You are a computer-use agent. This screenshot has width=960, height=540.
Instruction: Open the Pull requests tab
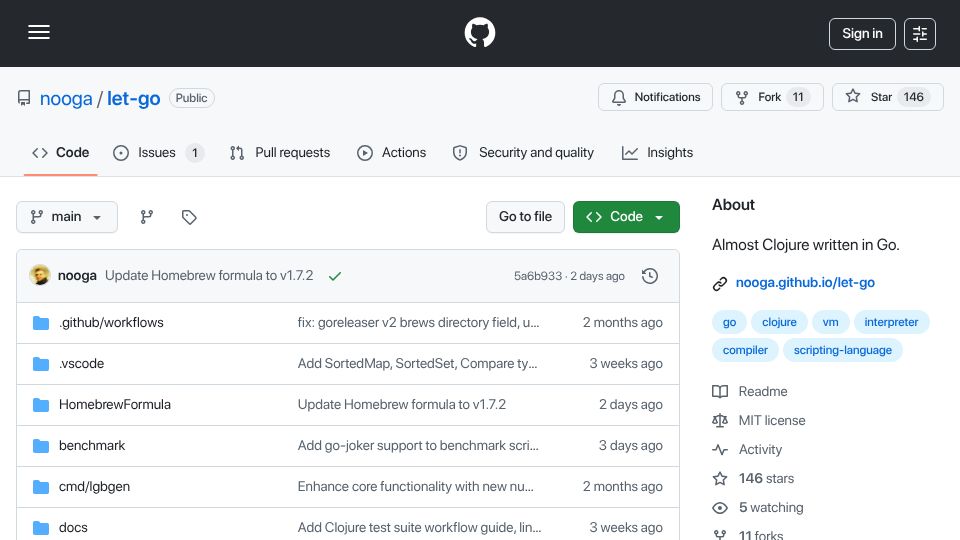tap(280, 152)
